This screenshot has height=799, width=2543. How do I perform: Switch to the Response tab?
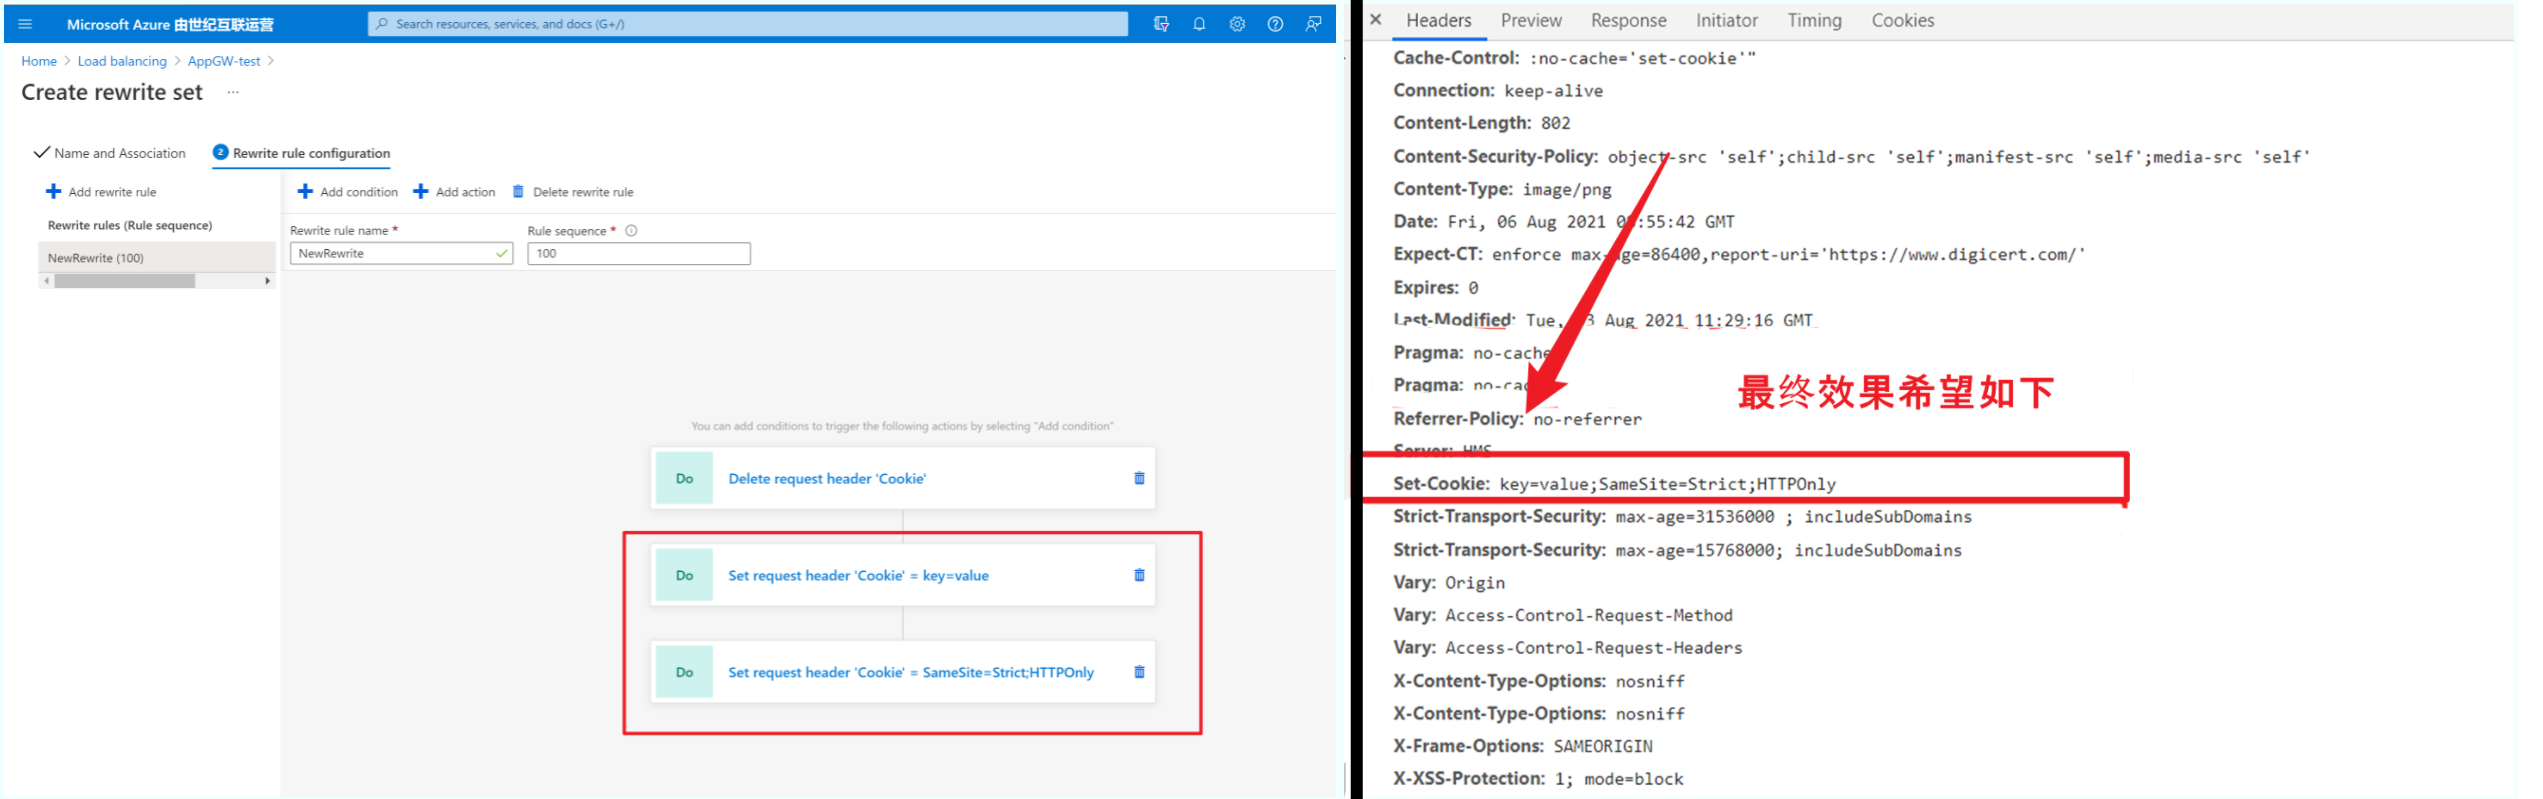(x=1628, y=20)
